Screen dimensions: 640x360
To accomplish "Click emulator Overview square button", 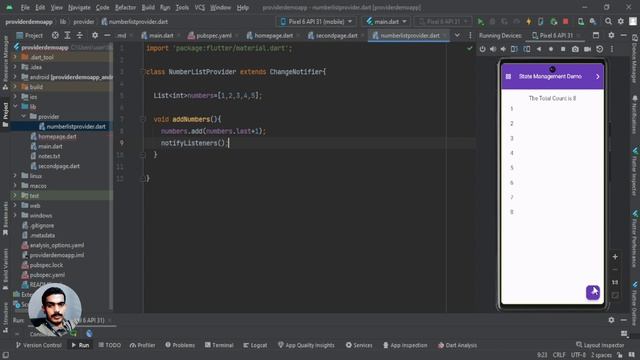I will [x=563, y=49].
